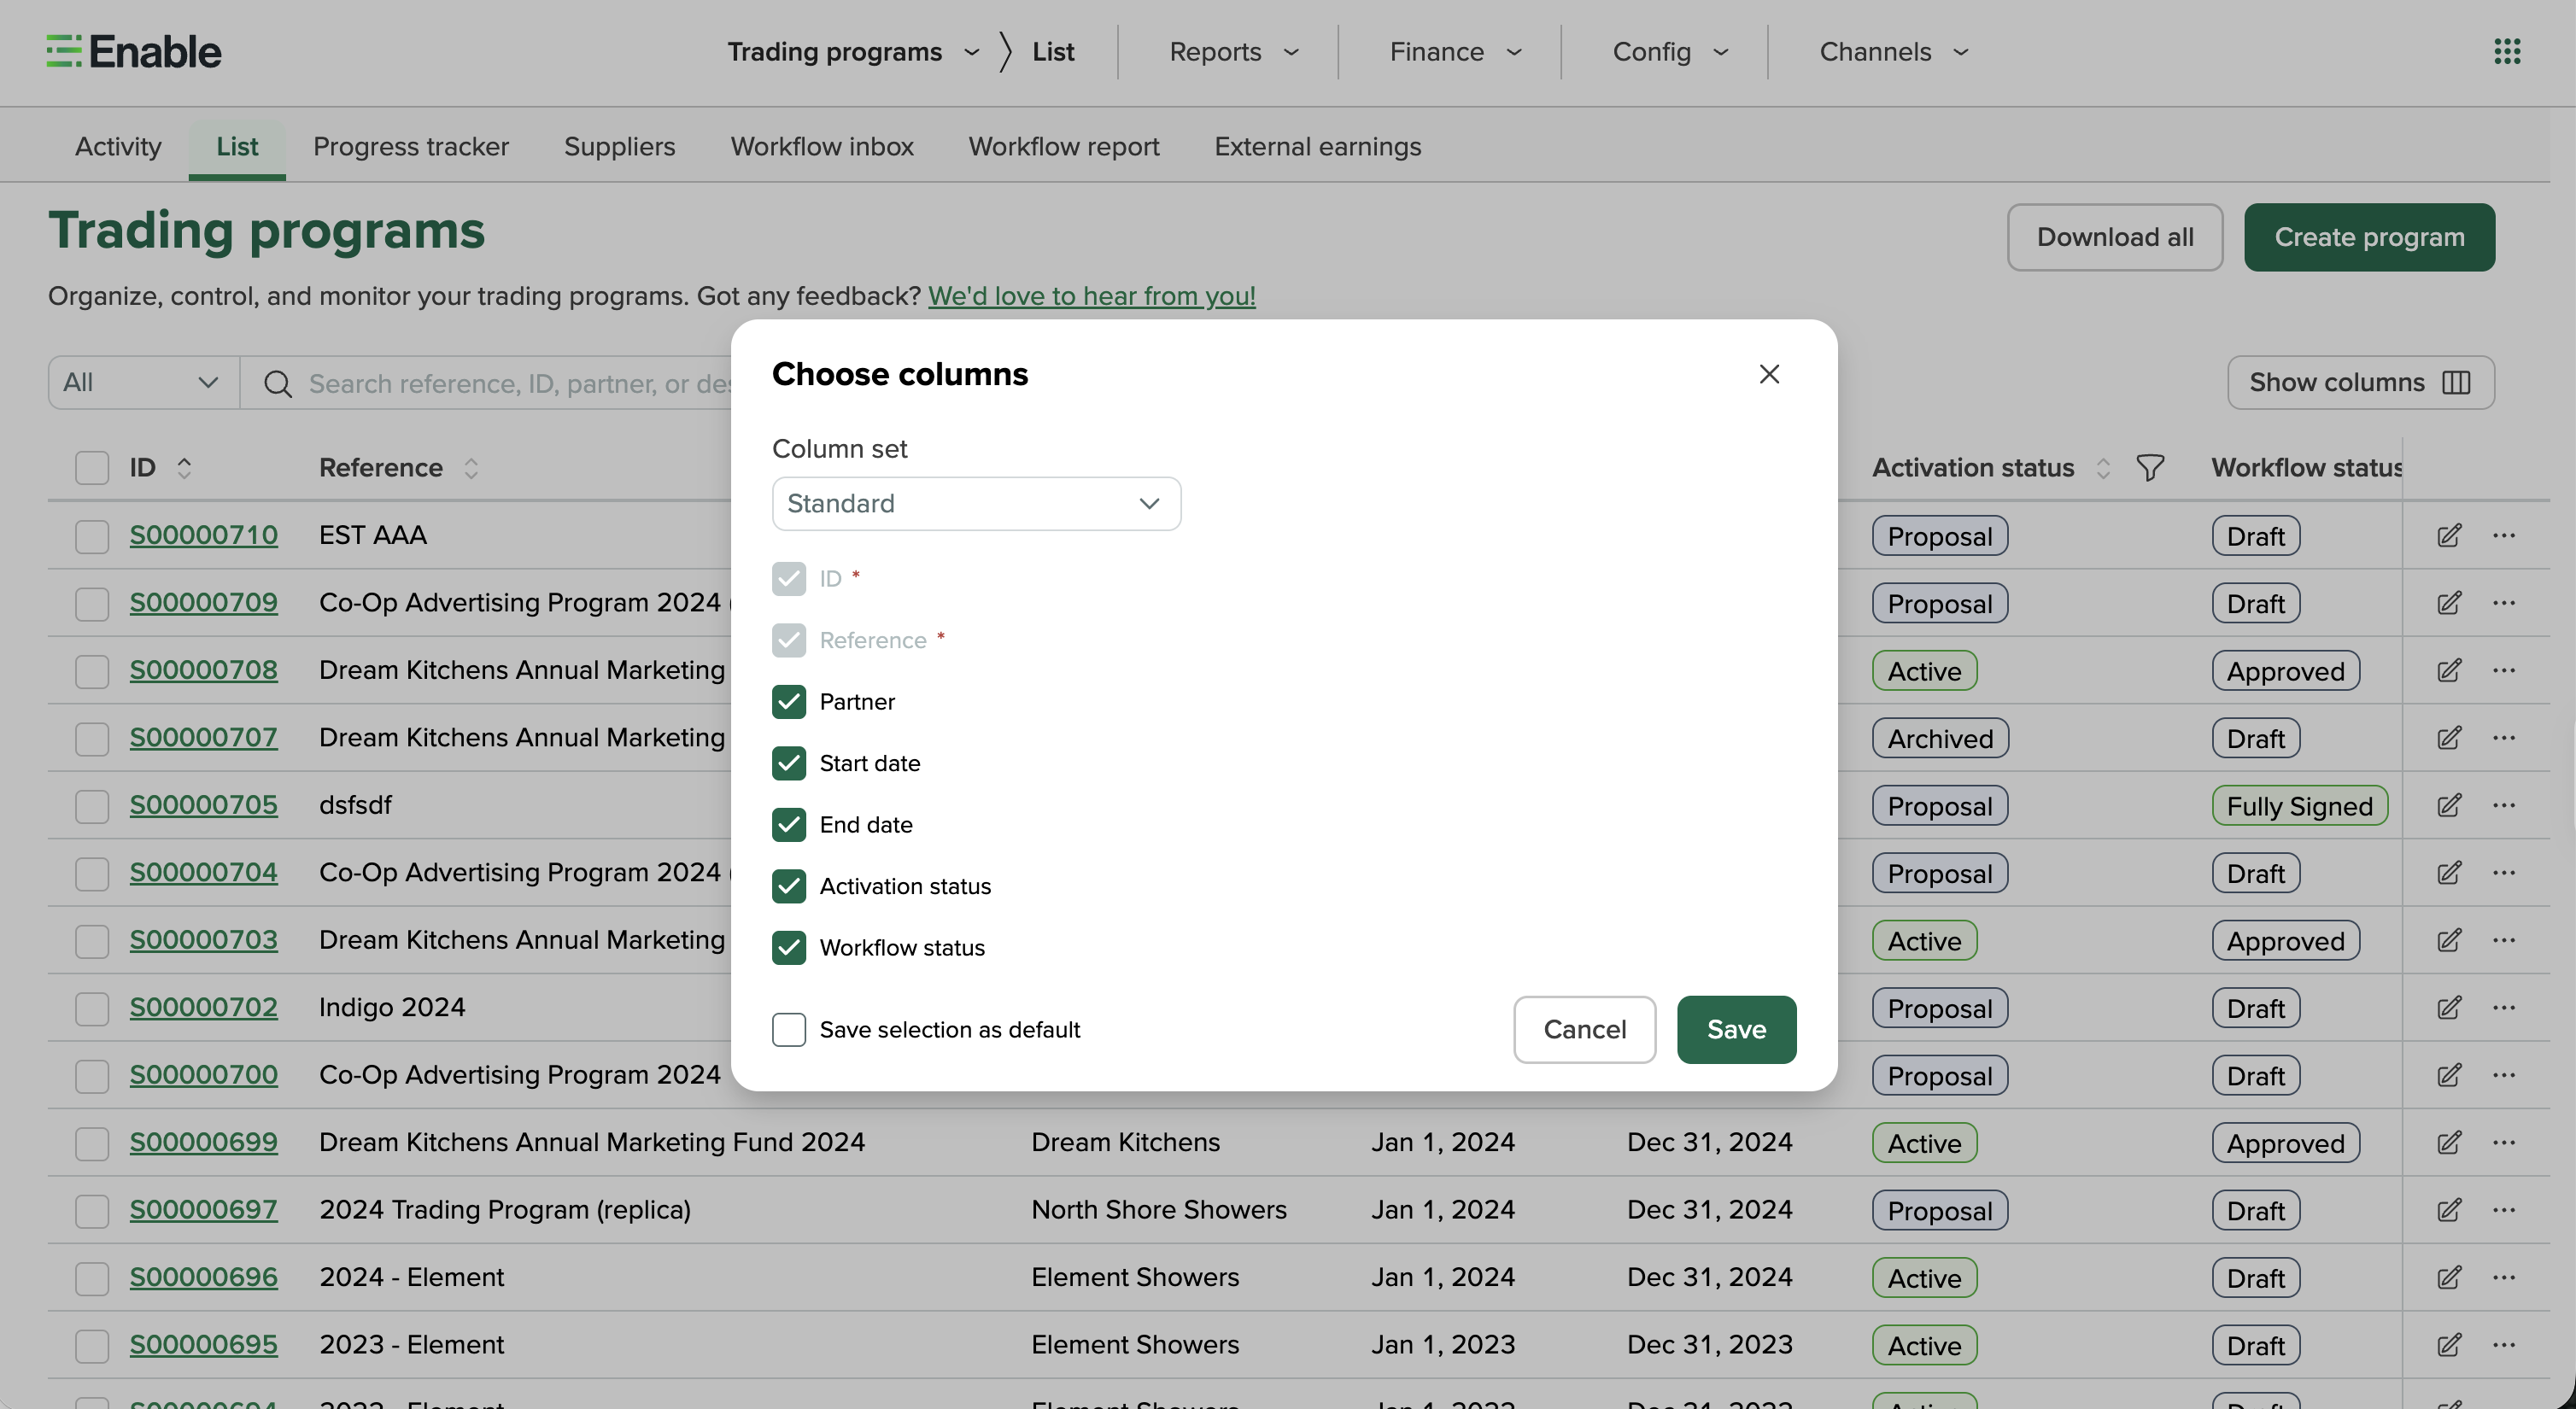Click the Cancel button
Viewport: 2576px width, 1409px height.
[1584, 1030]
